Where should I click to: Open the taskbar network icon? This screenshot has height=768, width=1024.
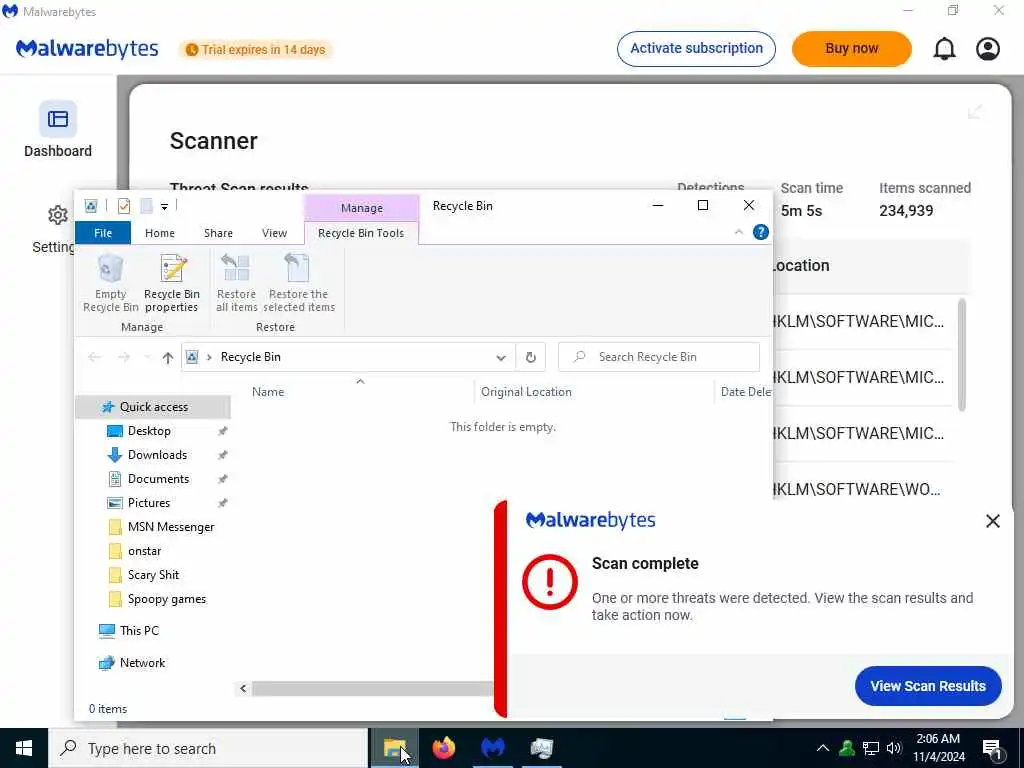click(x=871, y=748)
